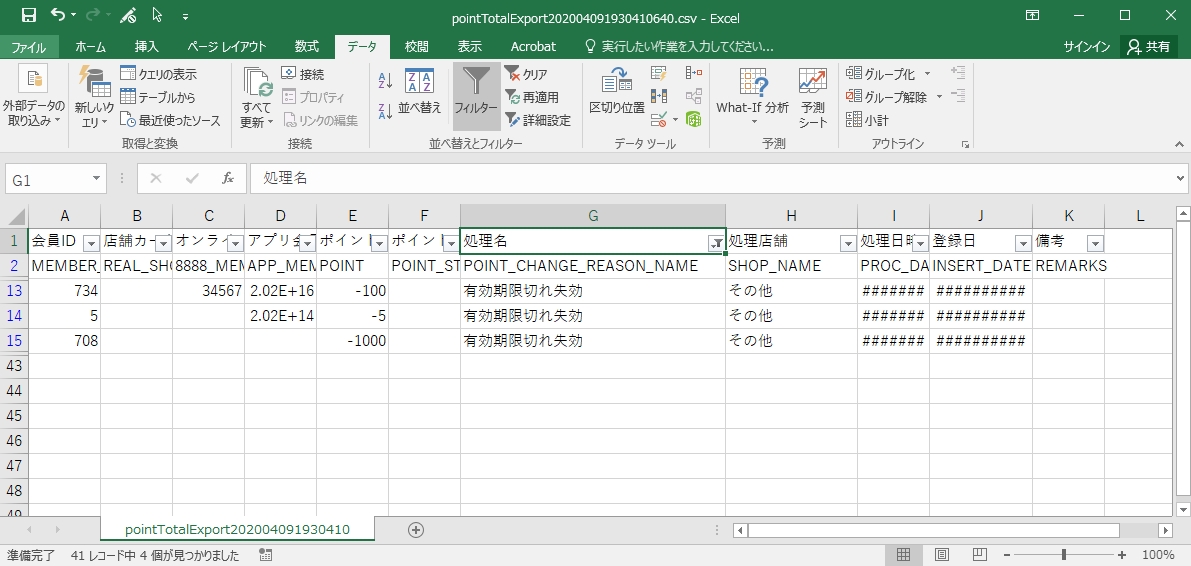The width and height of the screenshot is (1191, 566).
Task: Click the 詳細設定 advanced filter button
Action: (537, 120)
